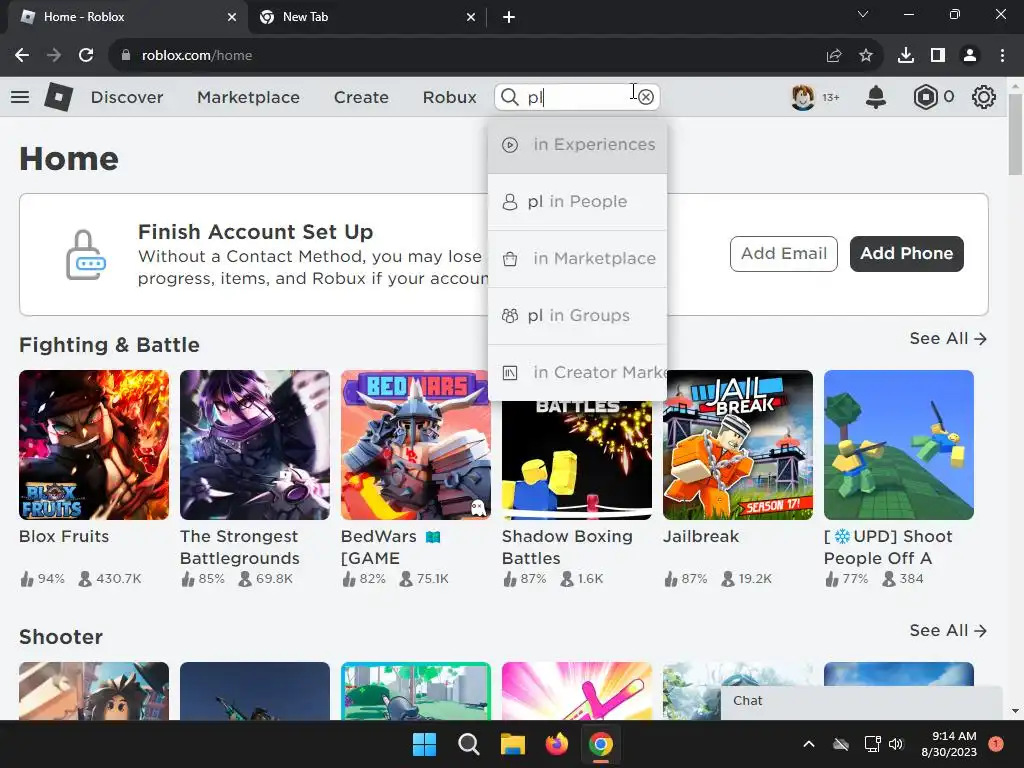
Task: Search pl in Experiences
Action: pos(577,145)
